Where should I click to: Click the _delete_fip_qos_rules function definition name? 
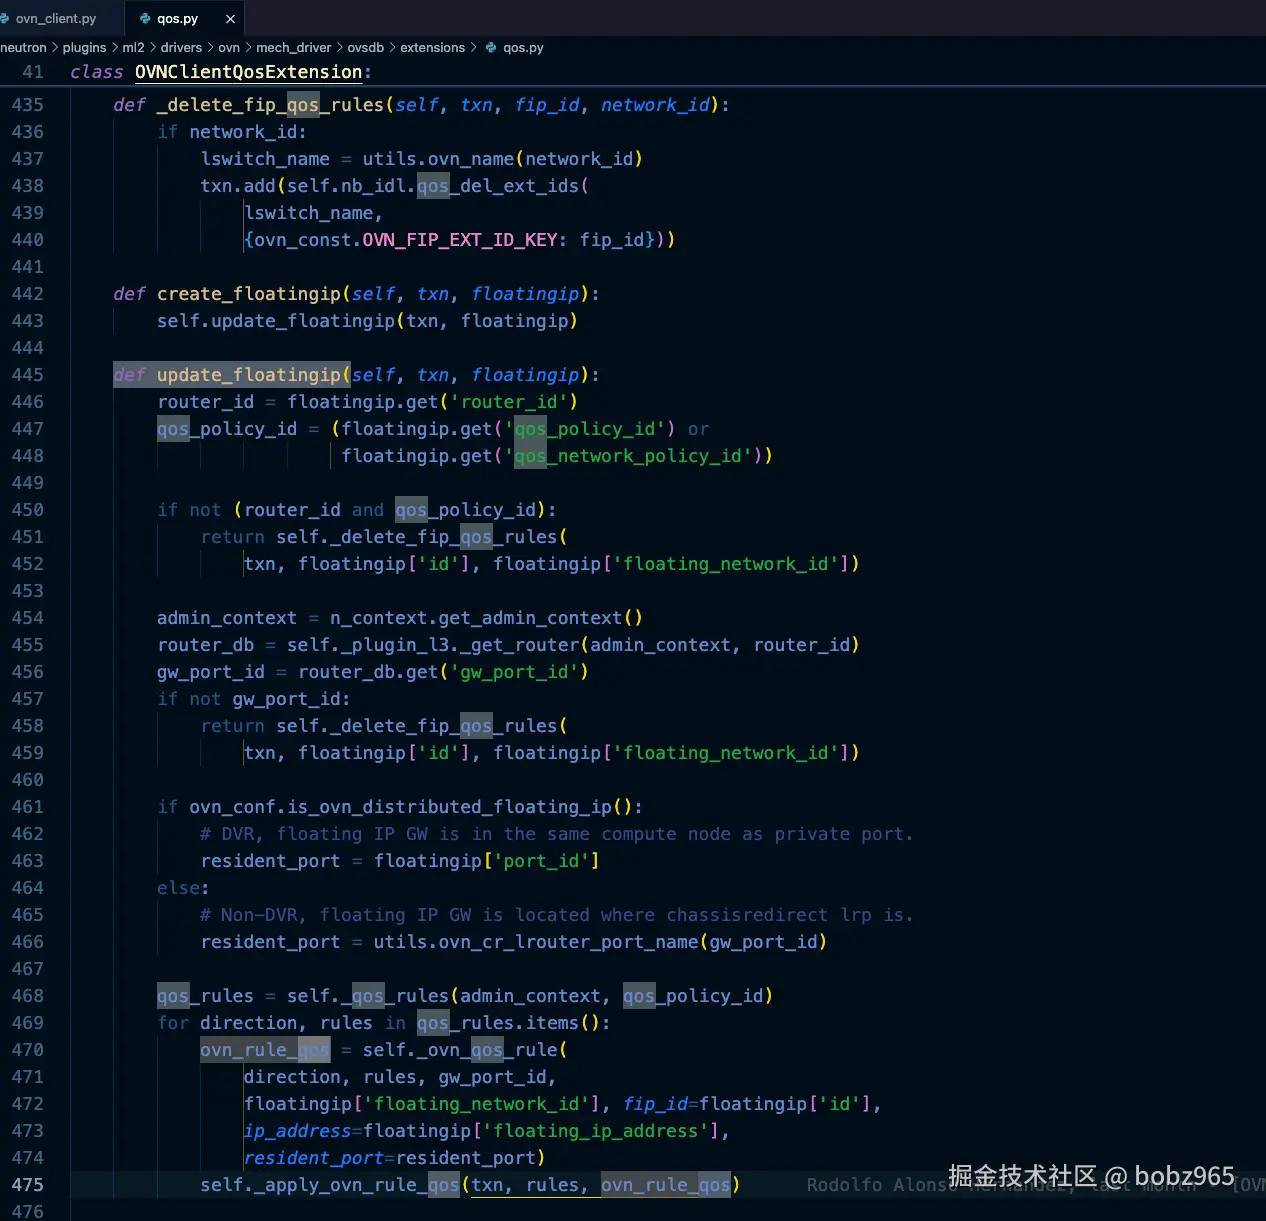270,105
